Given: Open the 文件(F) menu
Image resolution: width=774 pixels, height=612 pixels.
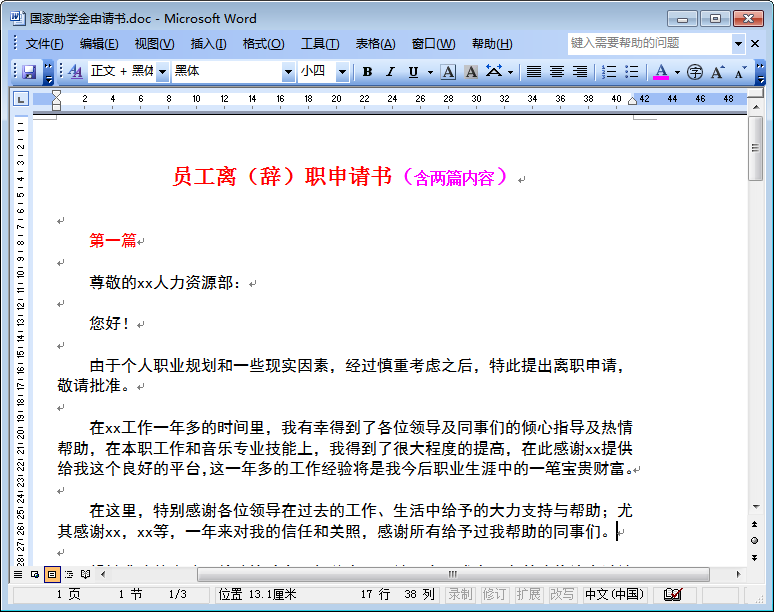Looking at the screenshot, I should (44, 44).
